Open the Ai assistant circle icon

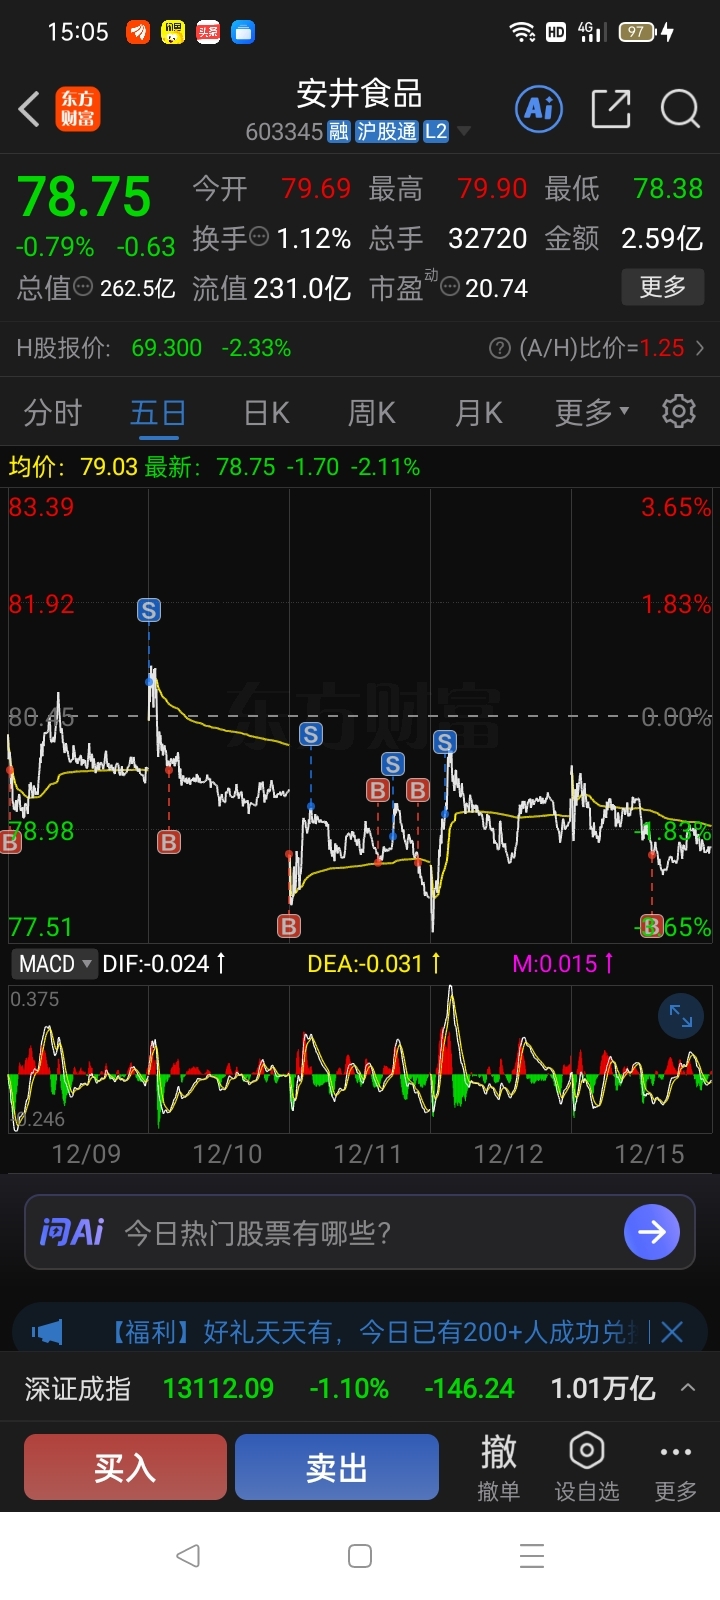point(540,108)
